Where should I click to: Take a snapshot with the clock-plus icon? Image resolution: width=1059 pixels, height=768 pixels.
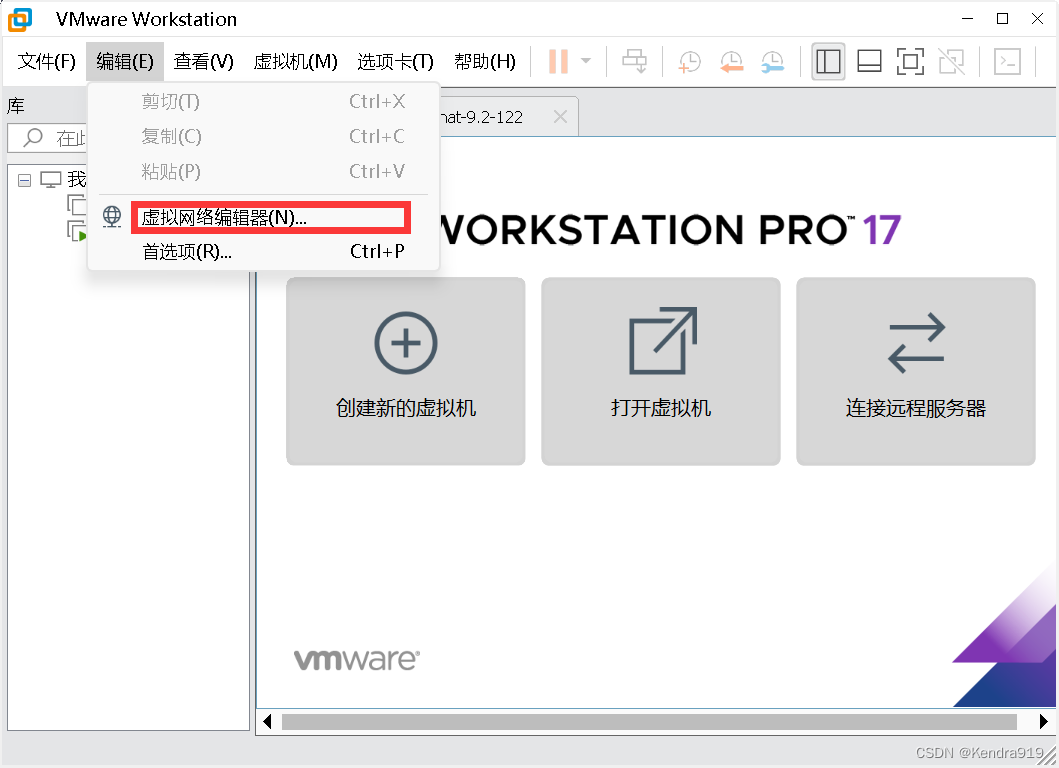[x=689, y=61]
